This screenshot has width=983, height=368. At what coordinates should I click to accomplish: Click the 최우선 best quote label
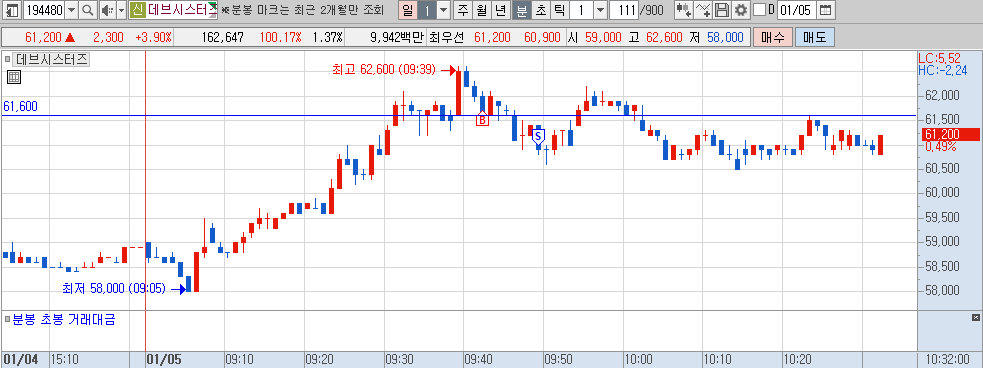point(446,37)
